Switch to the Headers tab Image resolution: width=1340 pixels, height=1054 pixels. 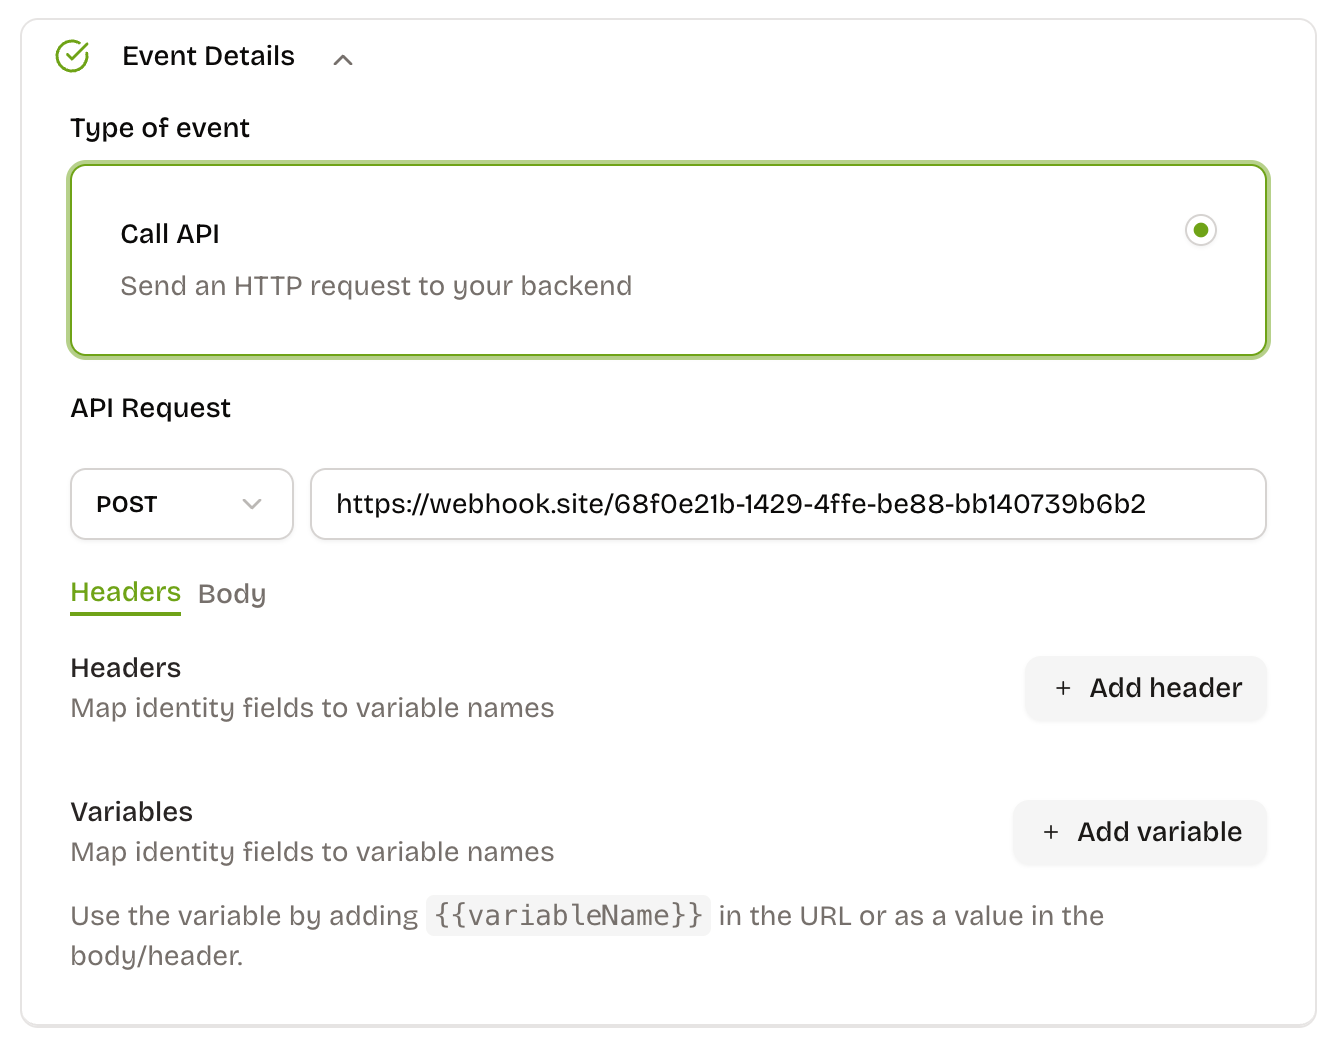pos(125,593)
